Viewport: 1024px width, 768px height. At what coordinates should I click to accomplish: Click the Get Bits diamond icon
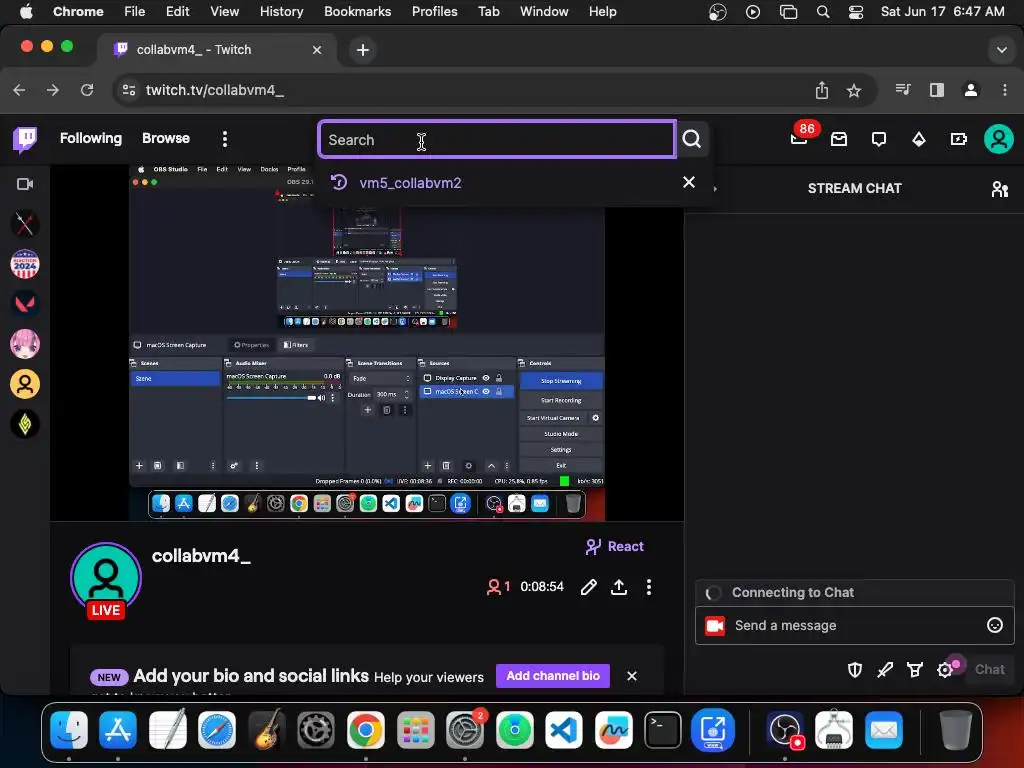(x=919, y=139)
